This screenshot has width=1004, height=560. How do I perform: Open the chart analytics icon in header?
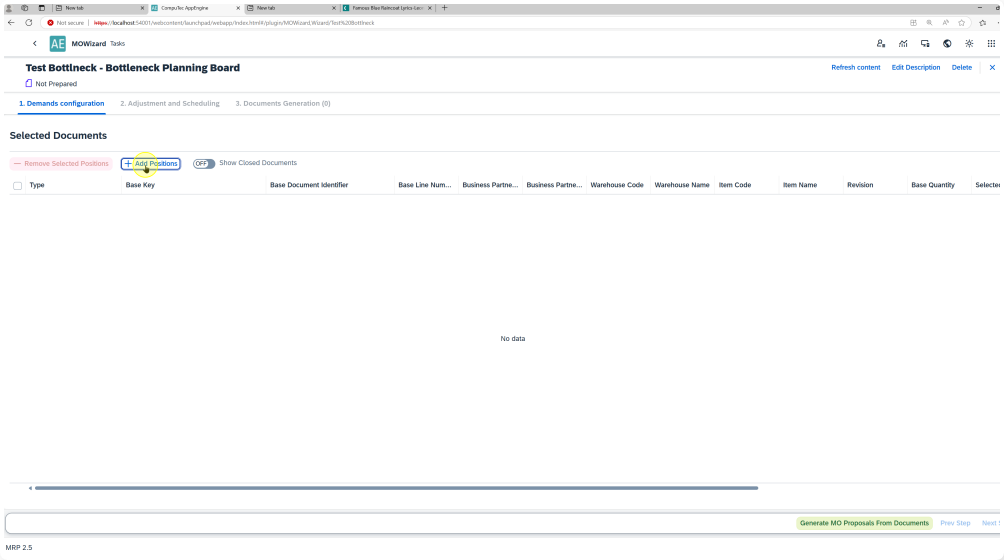coord(903,44)
